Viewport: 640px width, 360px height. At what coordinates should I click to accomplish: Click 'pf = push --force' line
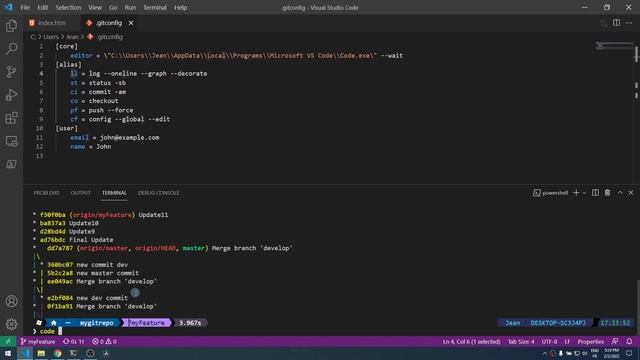point(102,110)
